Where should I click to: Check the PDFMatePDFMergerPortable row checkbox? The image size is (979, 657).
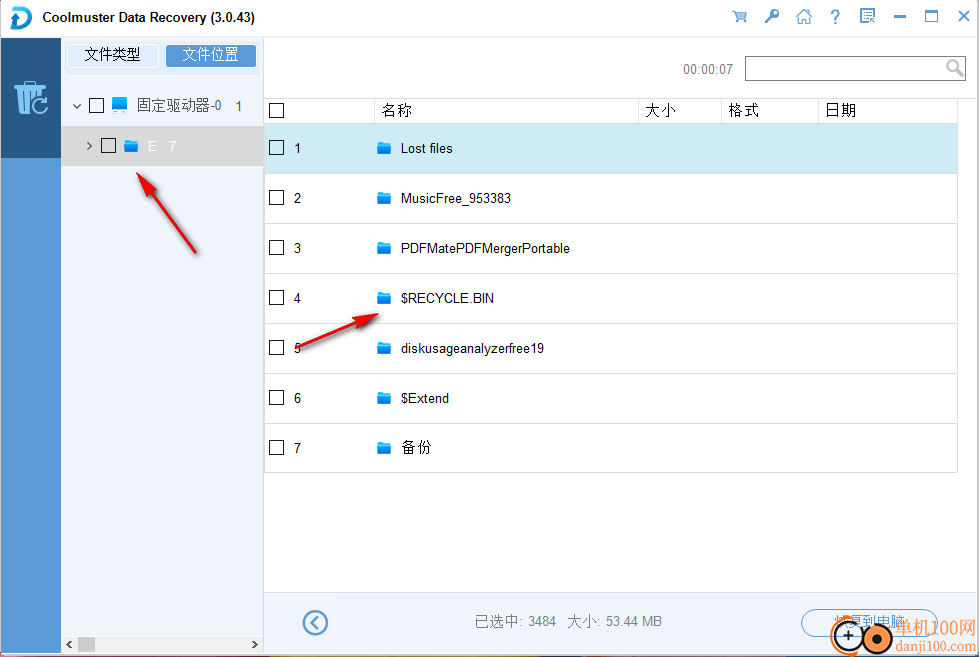point(277,247)
